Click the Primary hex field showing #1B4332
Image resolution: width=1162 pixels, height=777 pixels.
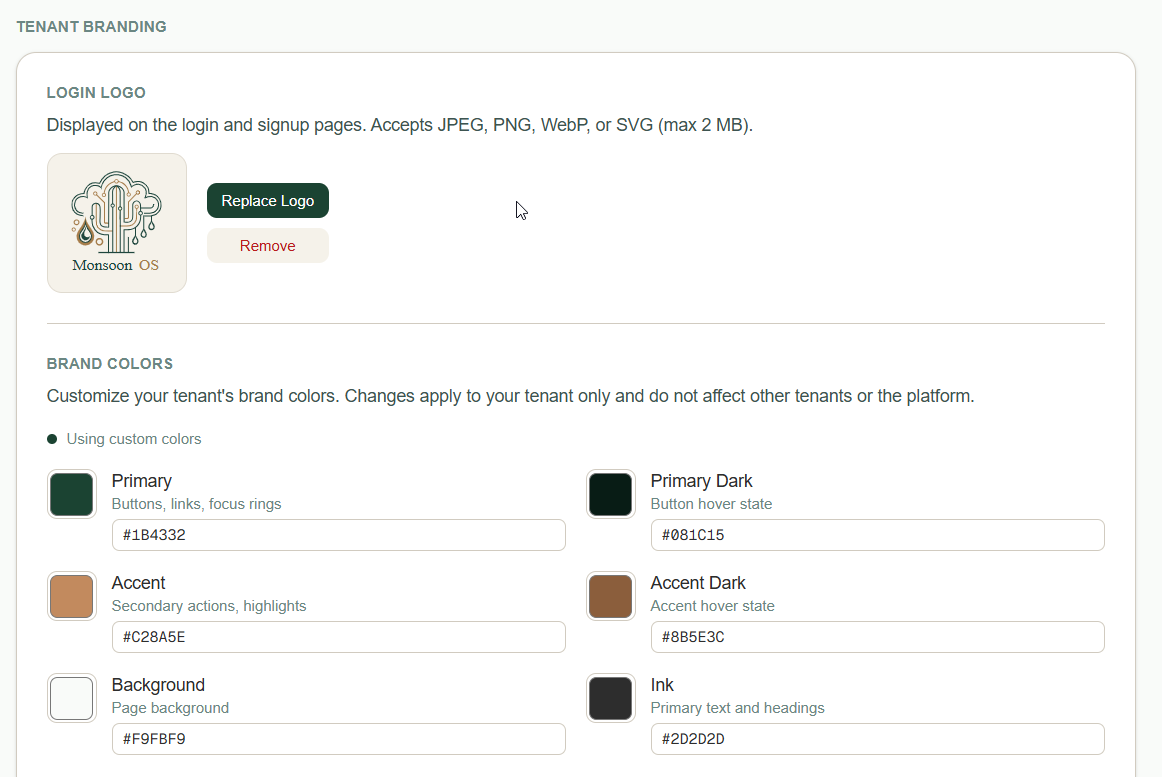(x=338, y=535)
